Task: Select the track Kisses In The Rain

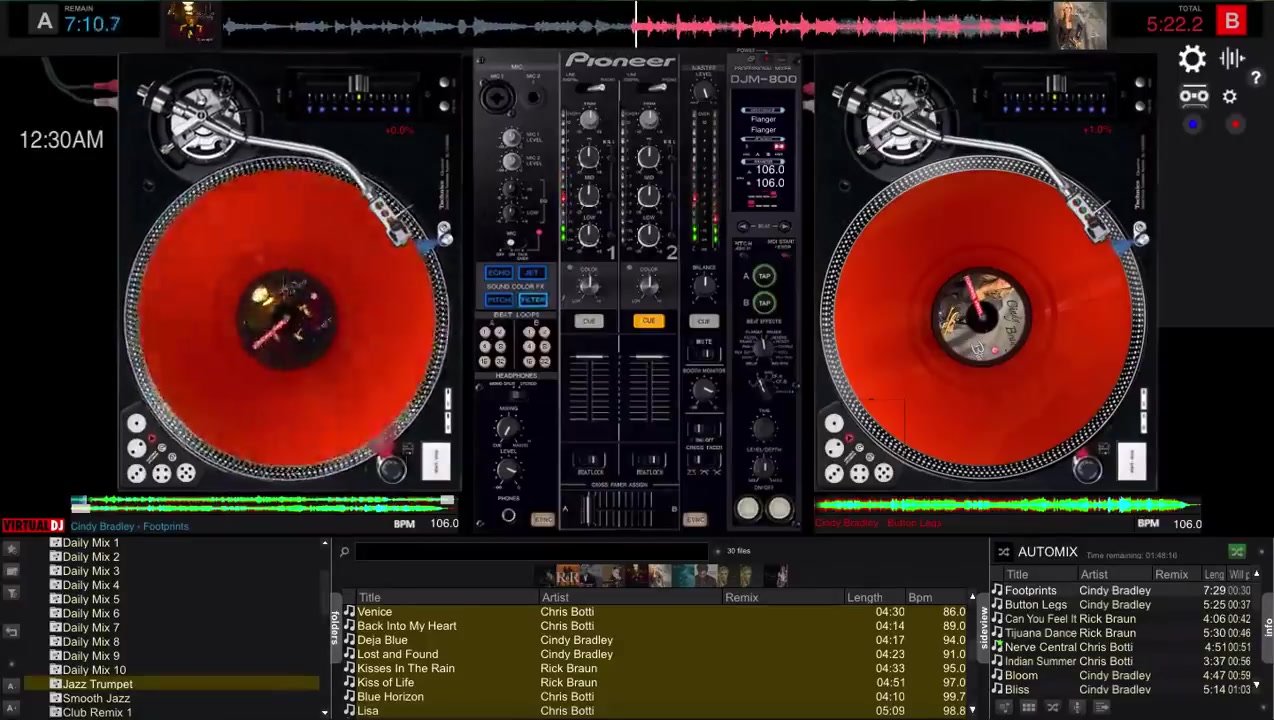Action: tap(656, 668)
